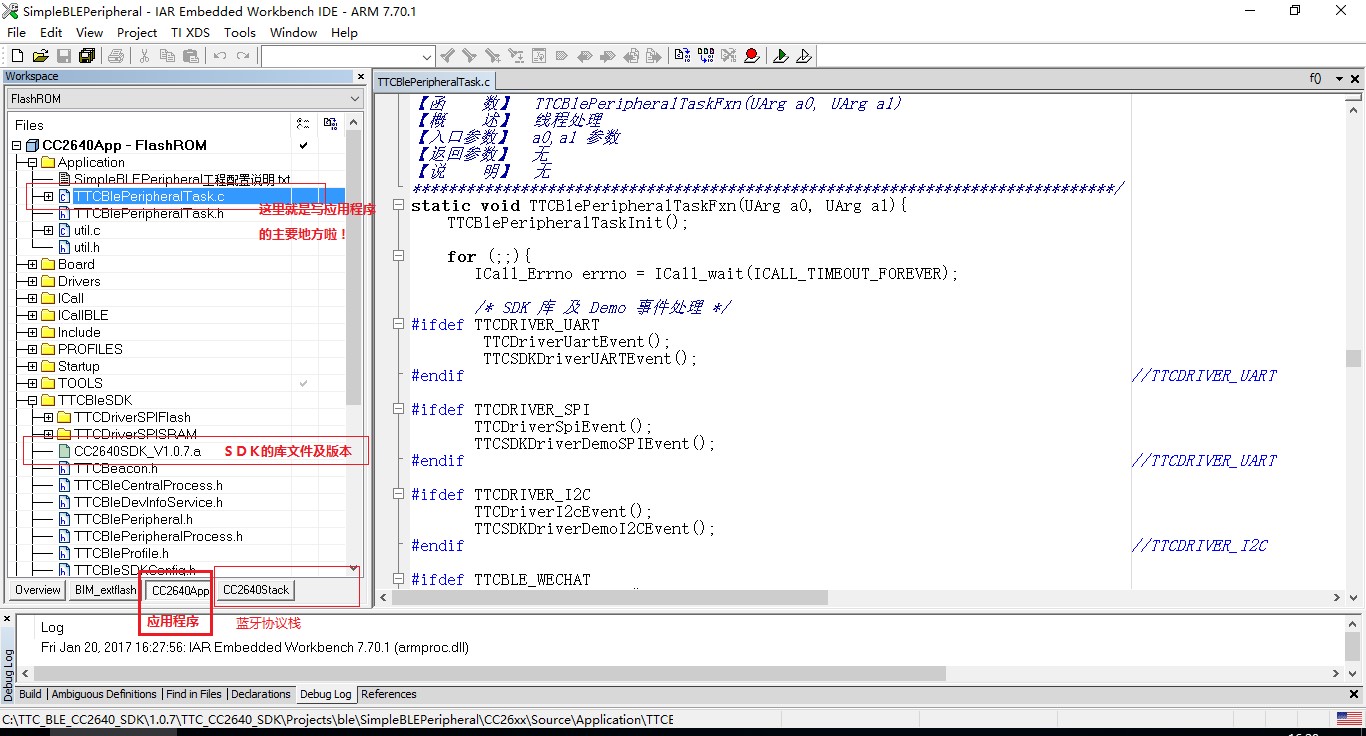Open the Tools menu
The height and width of the screenshot is (736, 1366).
(x=240, y=32)
